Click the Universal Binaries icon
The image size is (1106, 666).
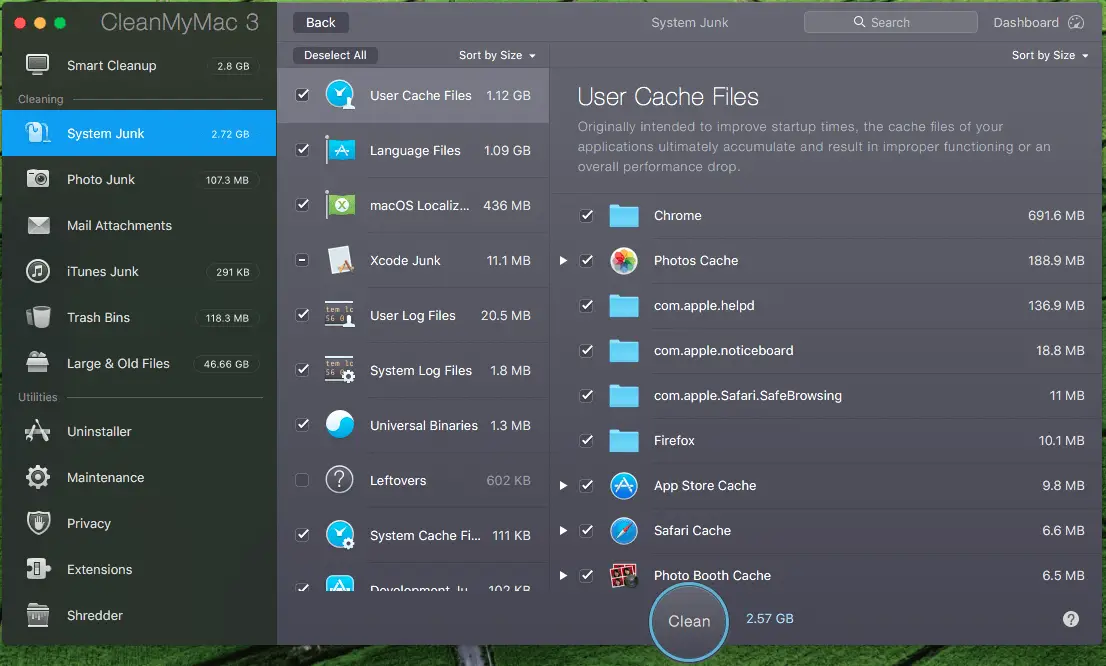(340, 425)
